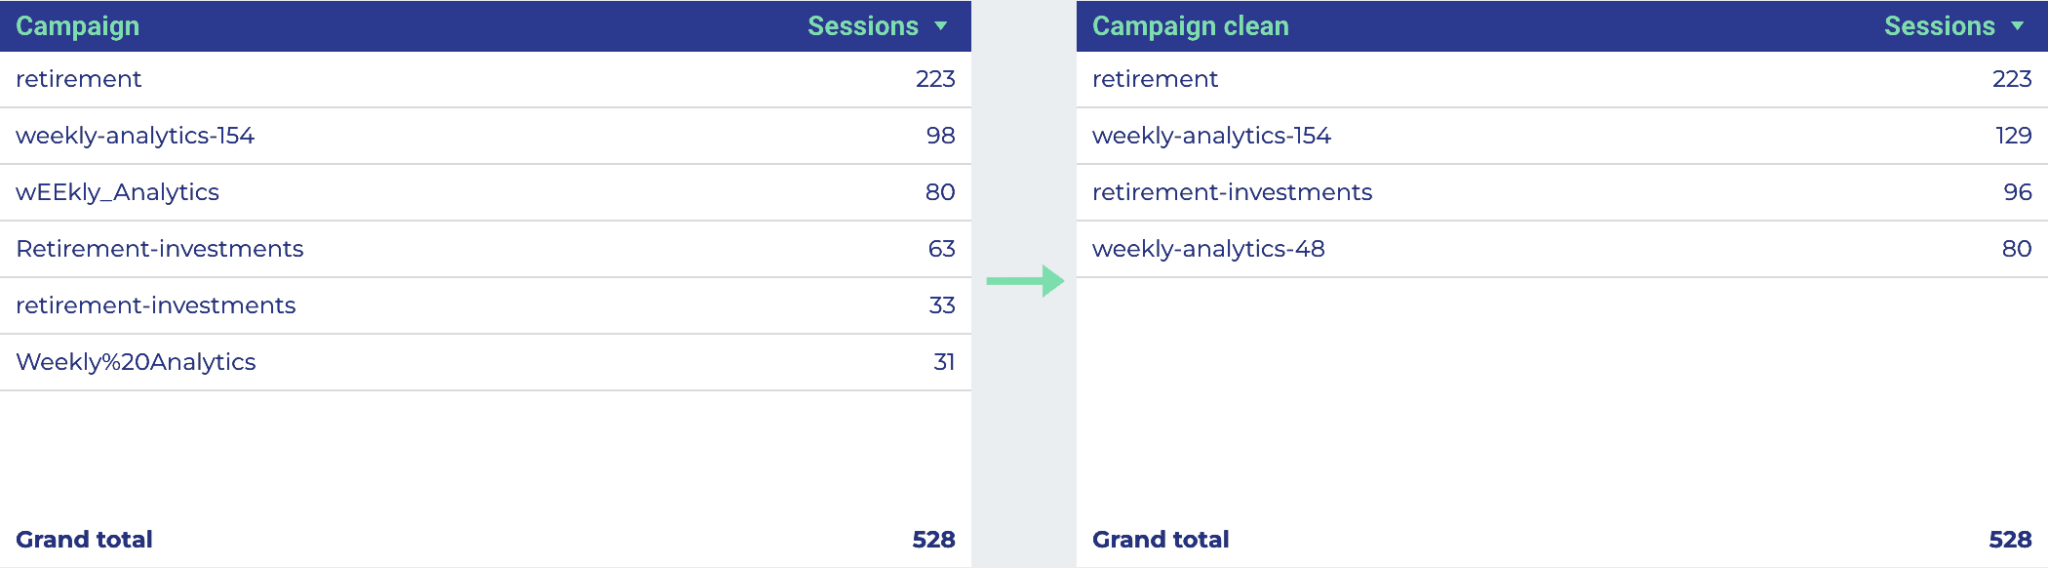Select the capitalized Retirement-investments row

[485, 249]
